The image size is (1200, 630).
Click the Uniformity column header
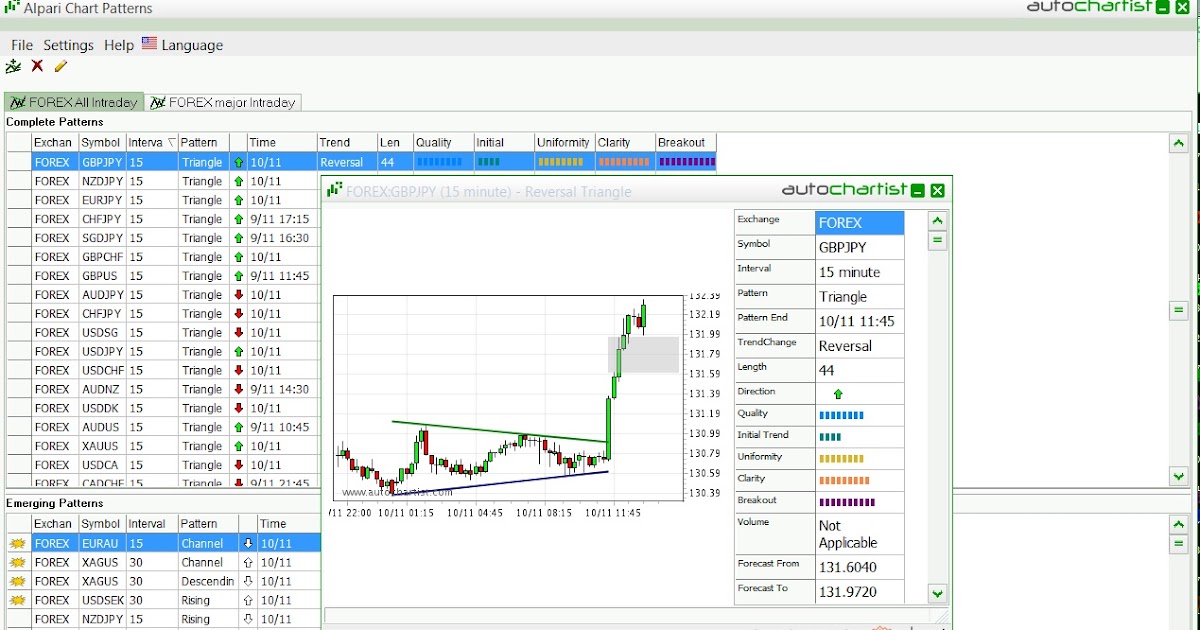tap(564, 142)
